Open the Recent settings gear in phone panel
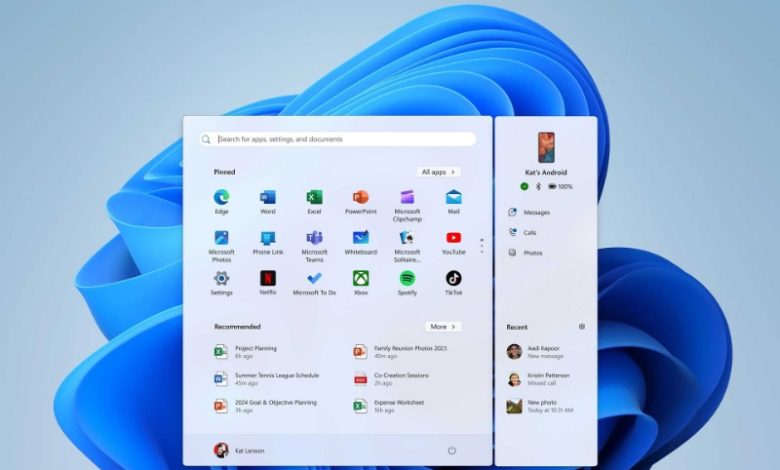The width and height of the screenshot is (780, 470). (582, 327)
